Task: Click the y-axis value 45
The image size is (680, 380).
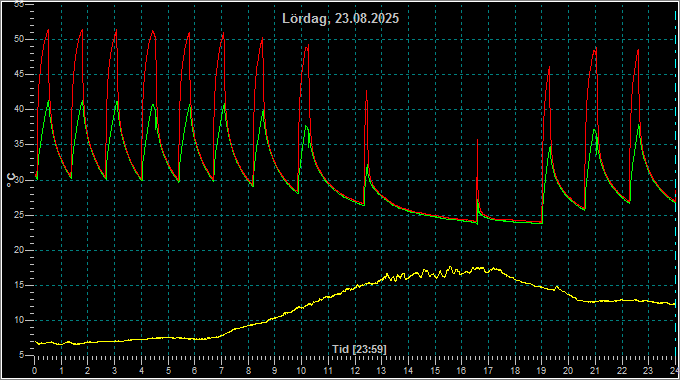Action: tap(19, 74)
